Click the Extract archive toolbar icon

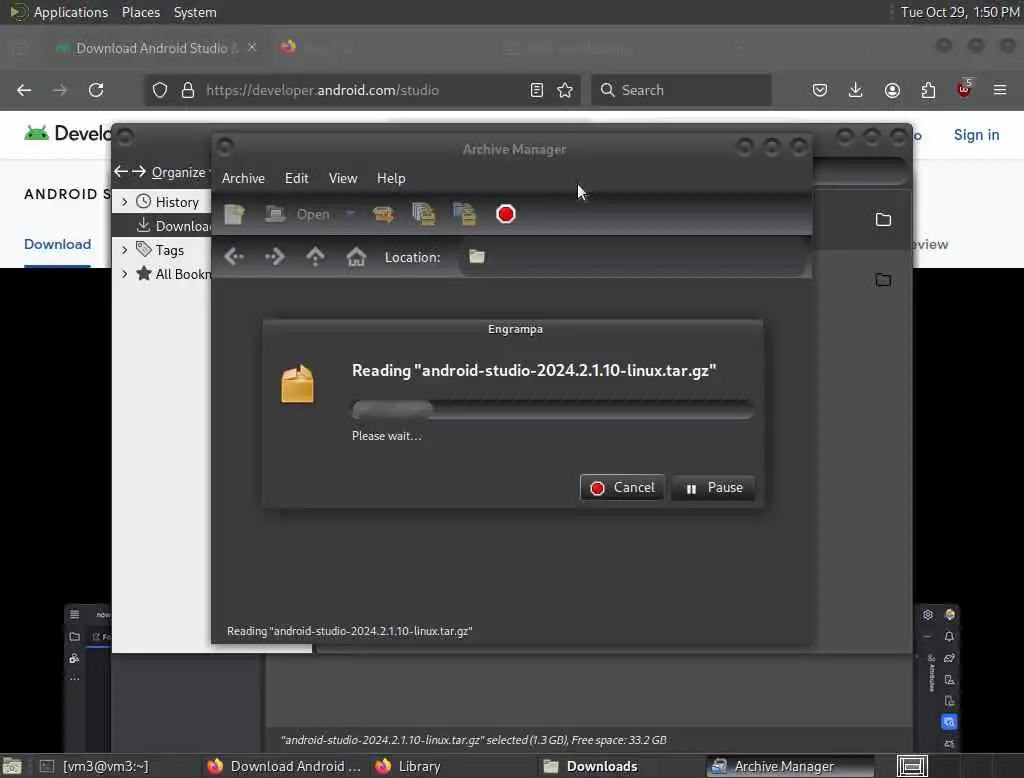[383, 214]
